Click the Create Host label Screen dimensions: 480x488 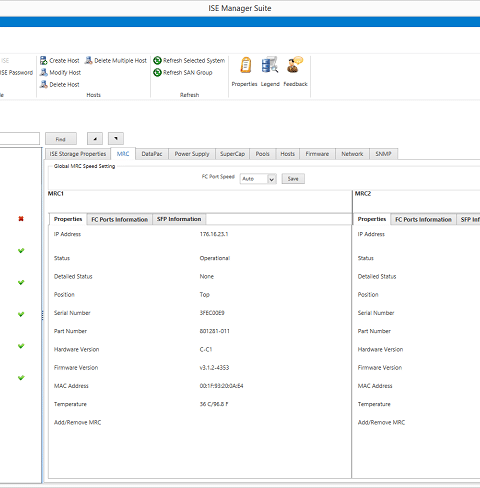click(64, 61)
